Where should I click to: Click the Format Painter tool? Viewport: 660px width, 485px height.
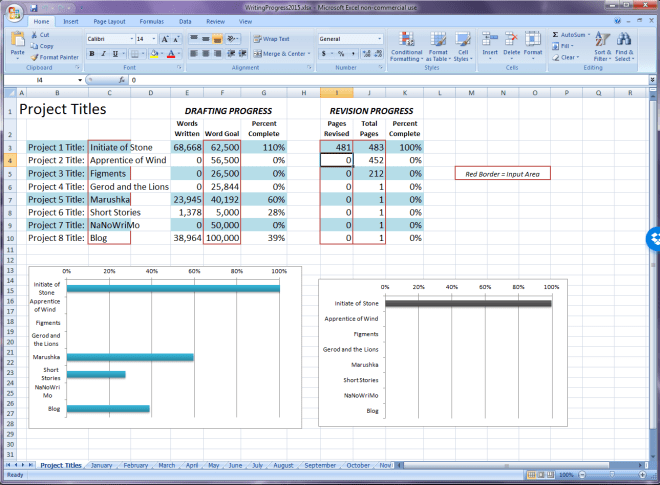[x=55, y=57]
